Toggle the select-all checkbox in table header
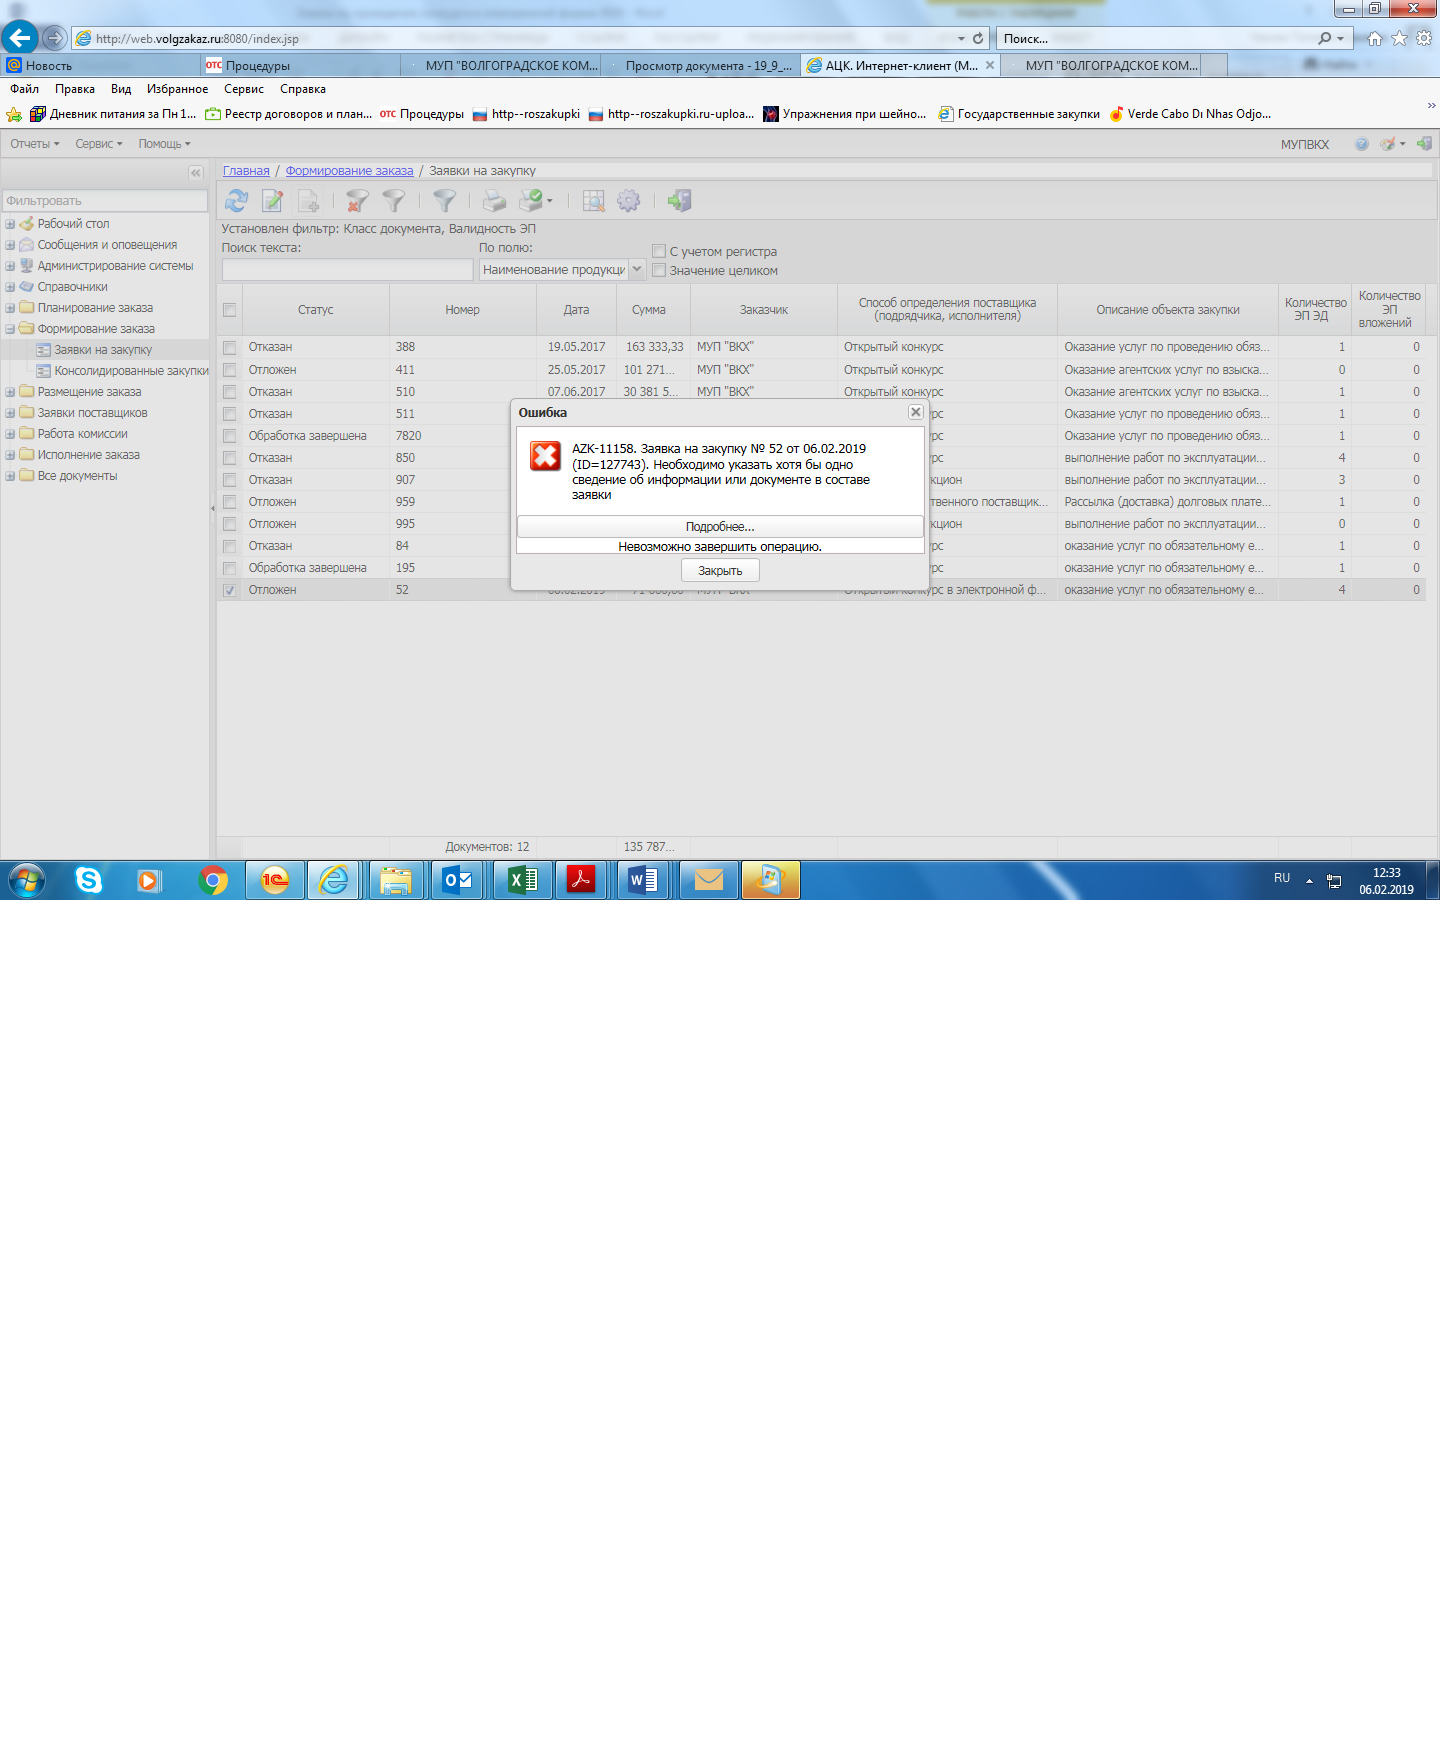Image resolution: width=1440 pixels, height=1757 pixels. click(x=230, y=310)
